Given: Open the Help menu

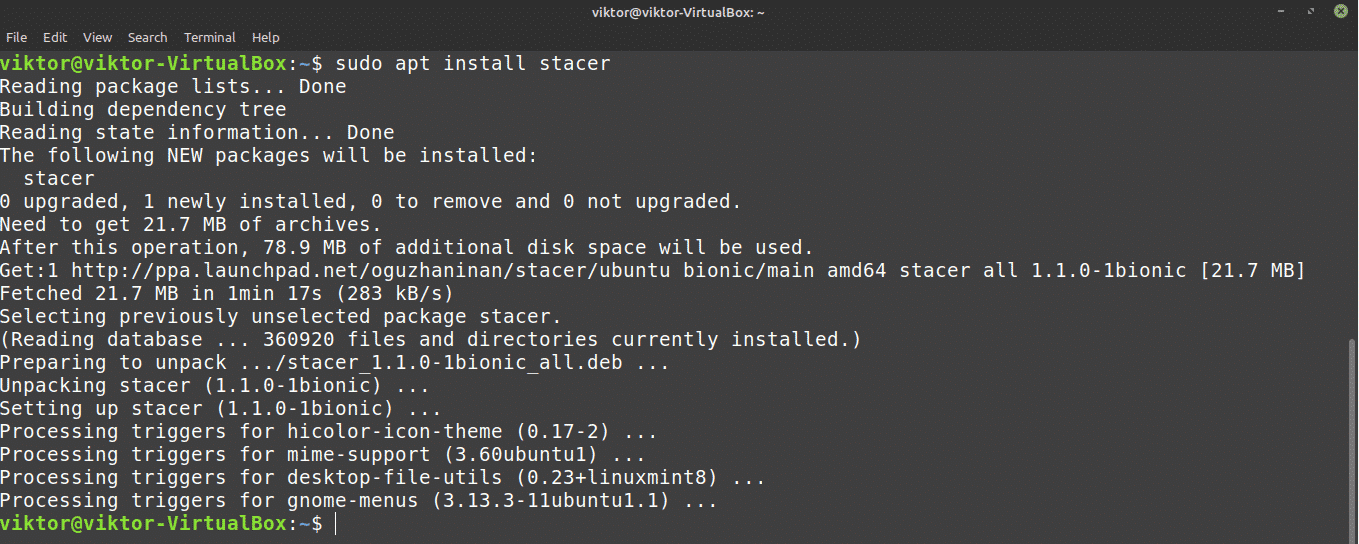Looking at the screenshot, I should click(265, 37).
